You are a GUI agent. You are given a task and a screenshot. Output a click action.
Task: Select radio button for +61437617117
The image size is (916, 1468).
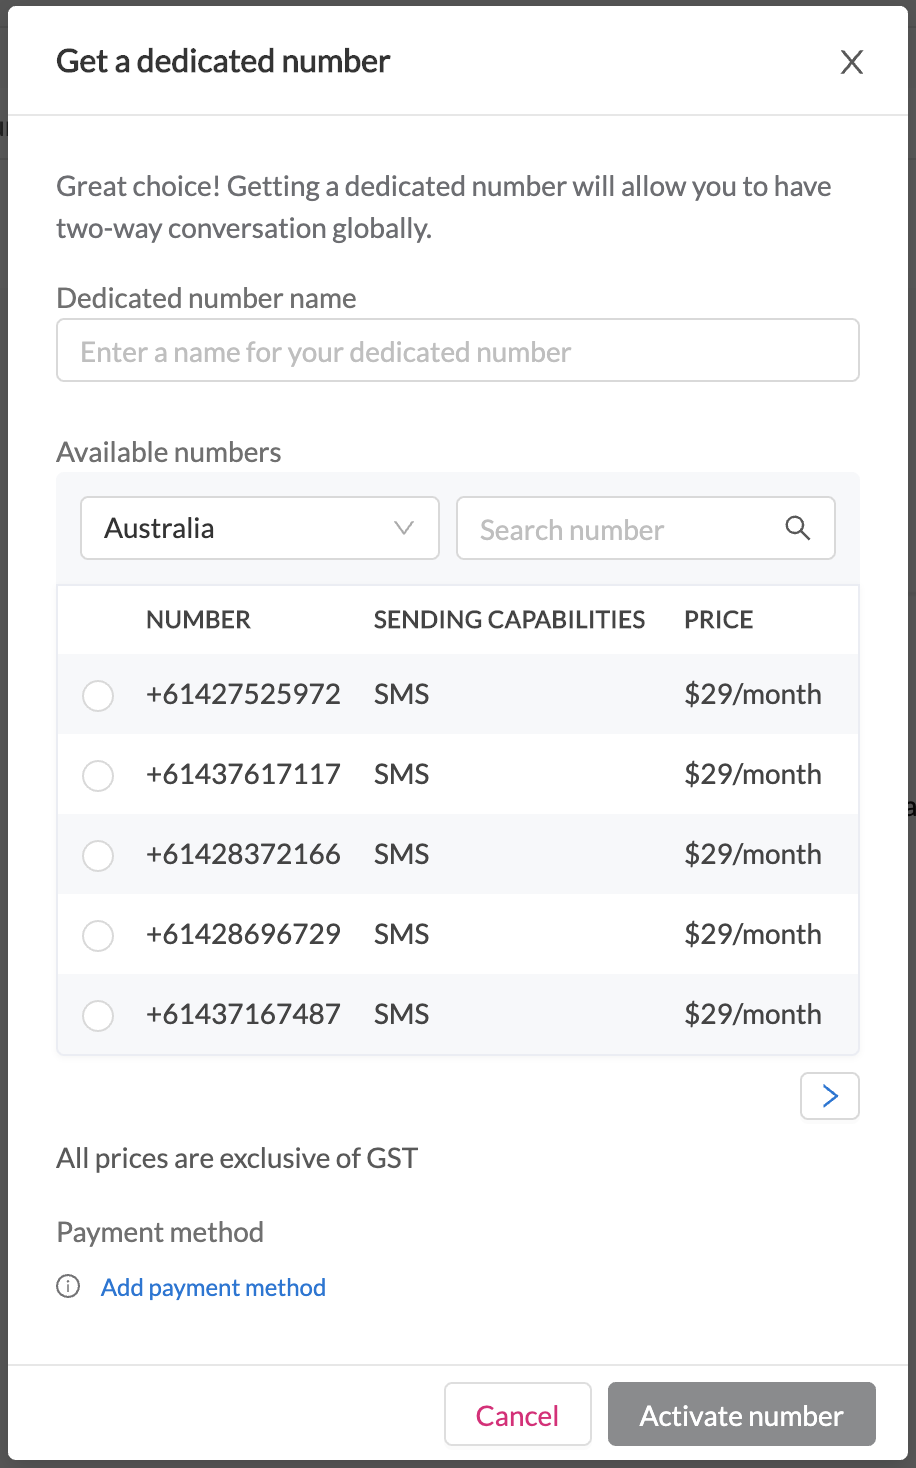98,775
